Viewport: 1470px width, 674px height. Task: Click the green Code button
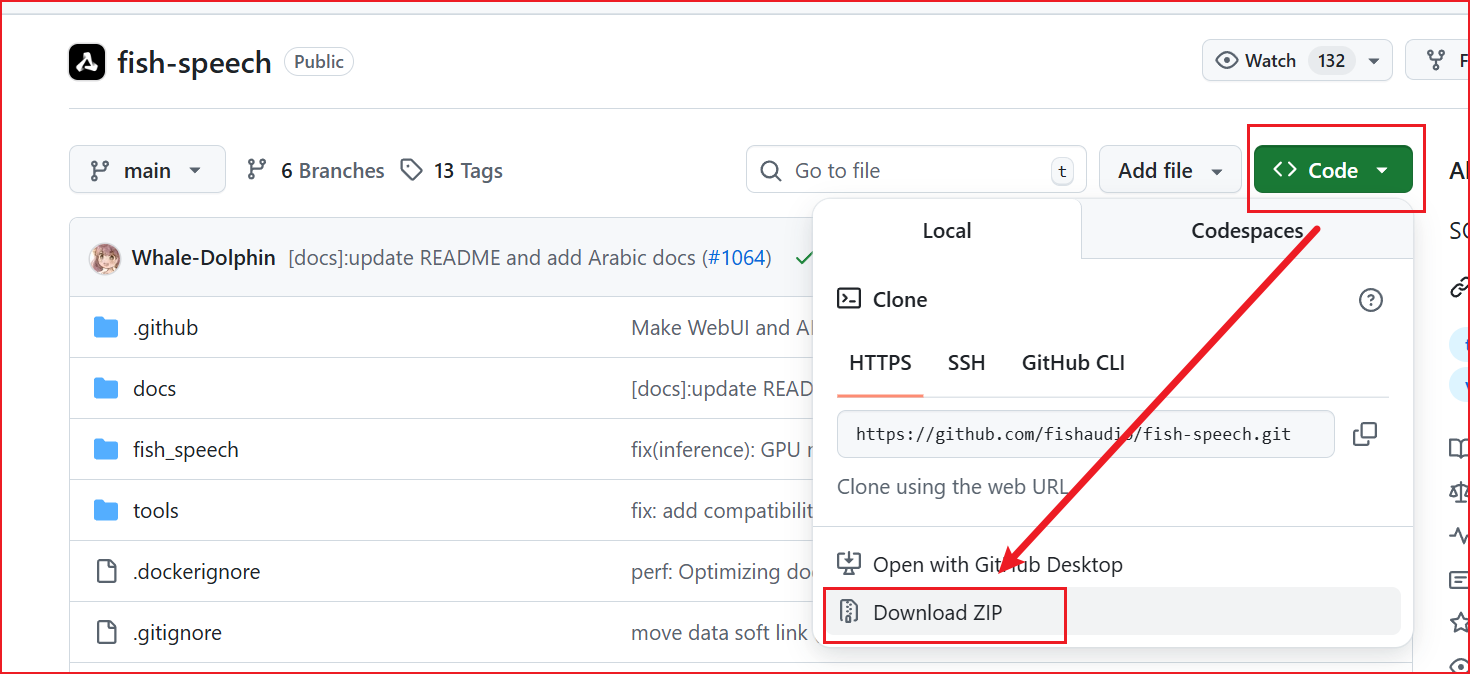tap(1333, 170)
